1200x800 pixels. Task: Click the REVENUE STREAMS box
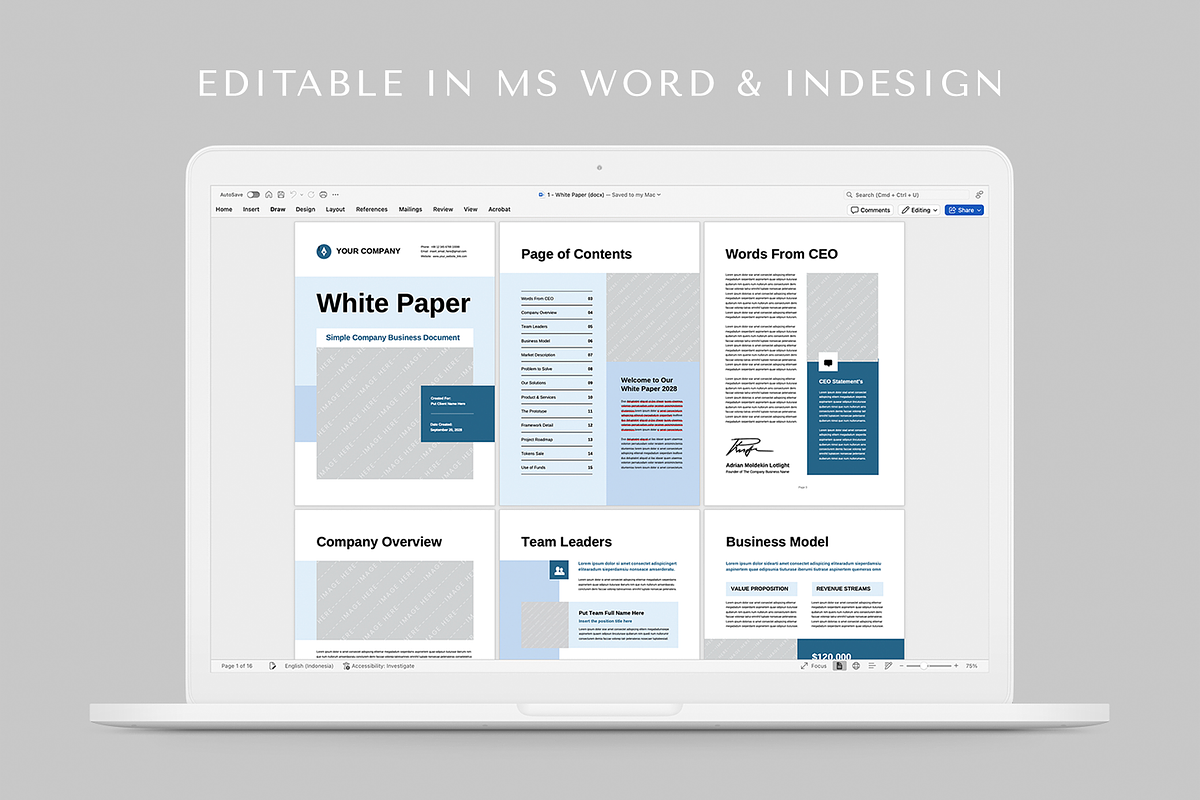coord(847,589)
